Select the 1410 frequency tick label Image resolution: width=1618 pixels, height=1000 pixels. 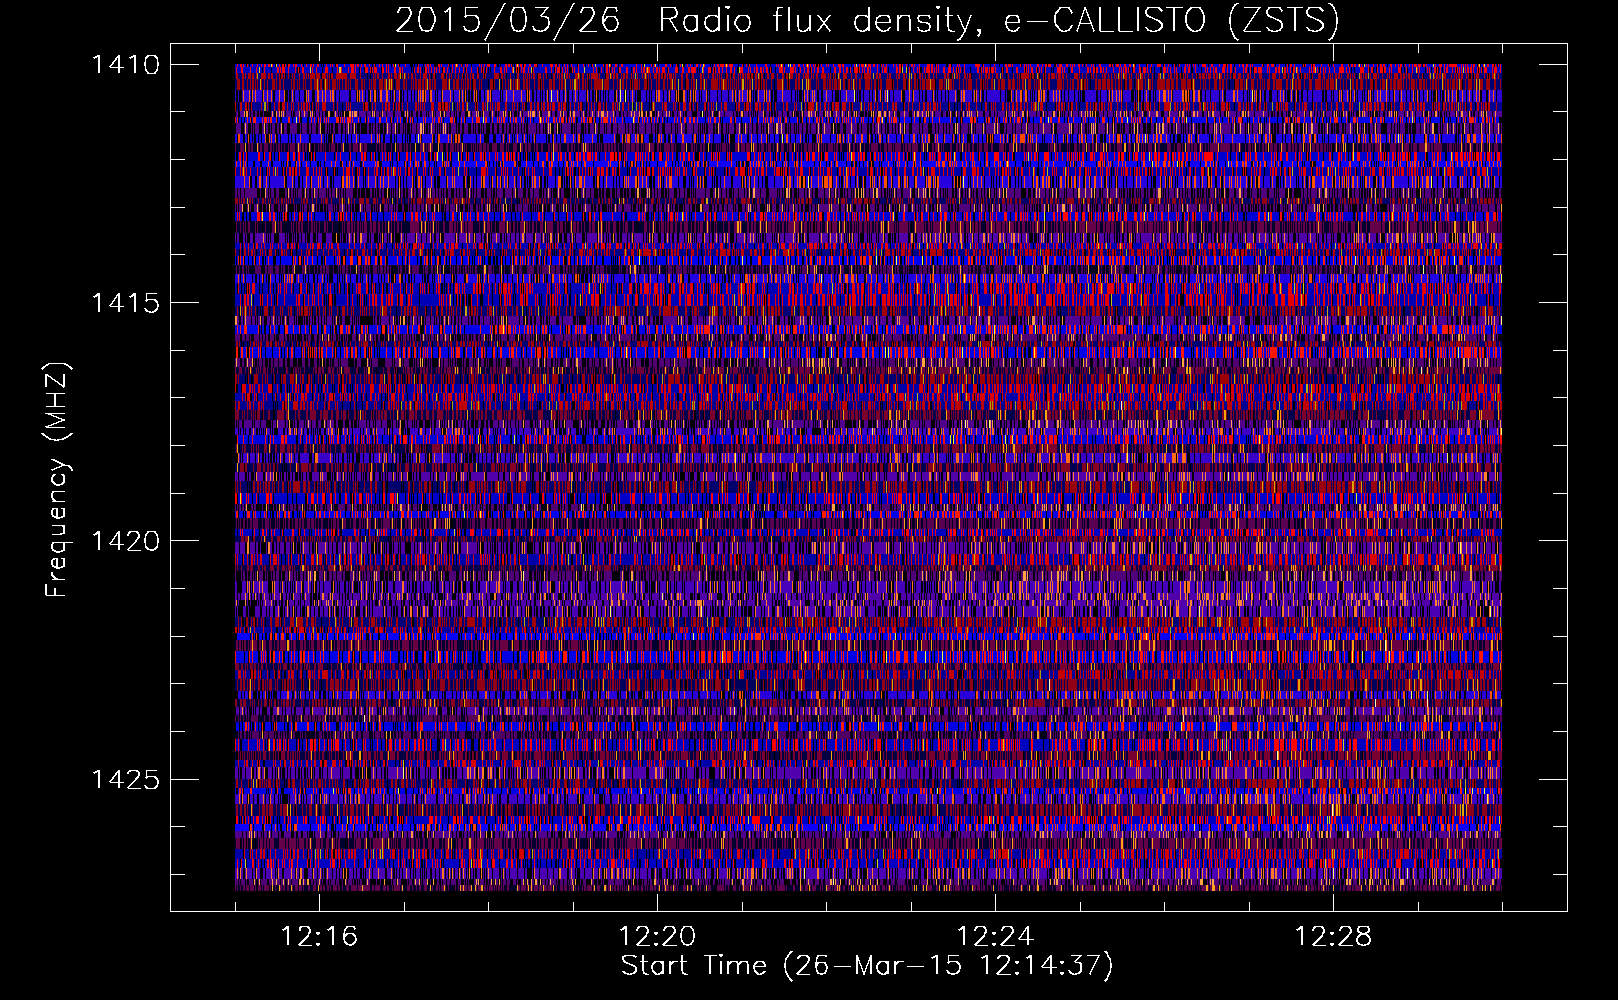(x=125, y=65)
